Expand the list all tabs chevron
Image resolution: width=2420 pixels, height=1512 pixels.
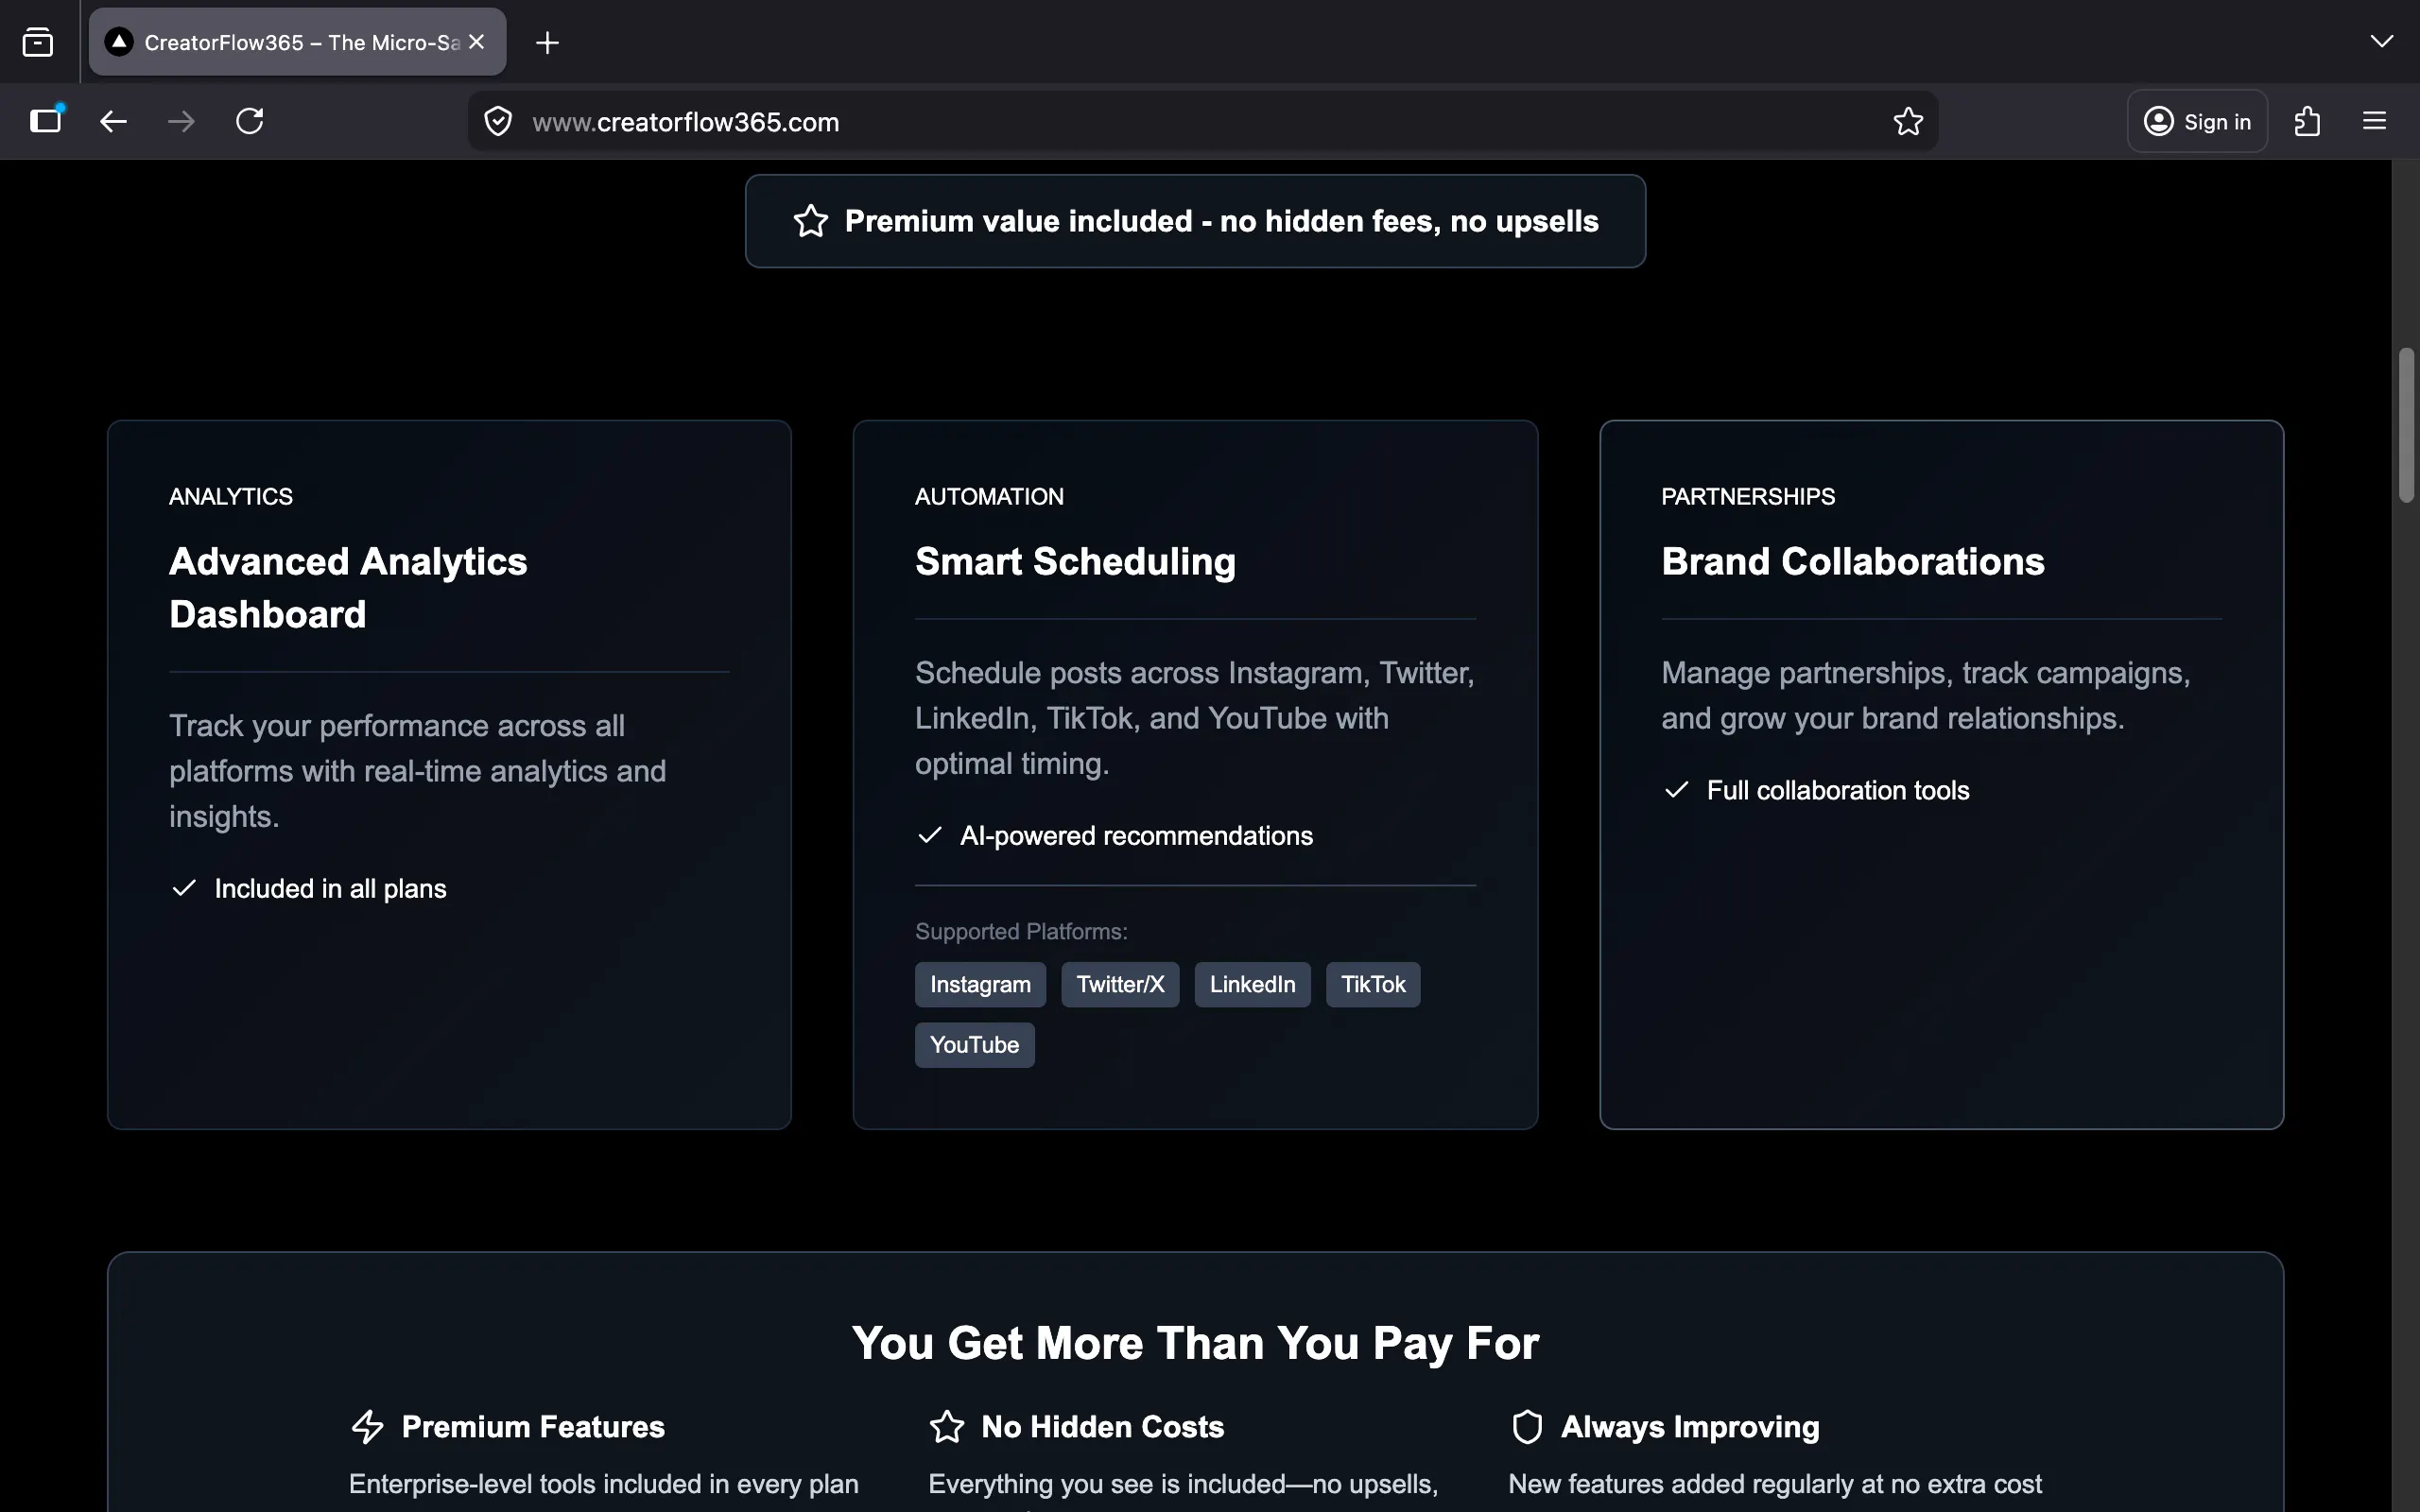[2381, 41]
